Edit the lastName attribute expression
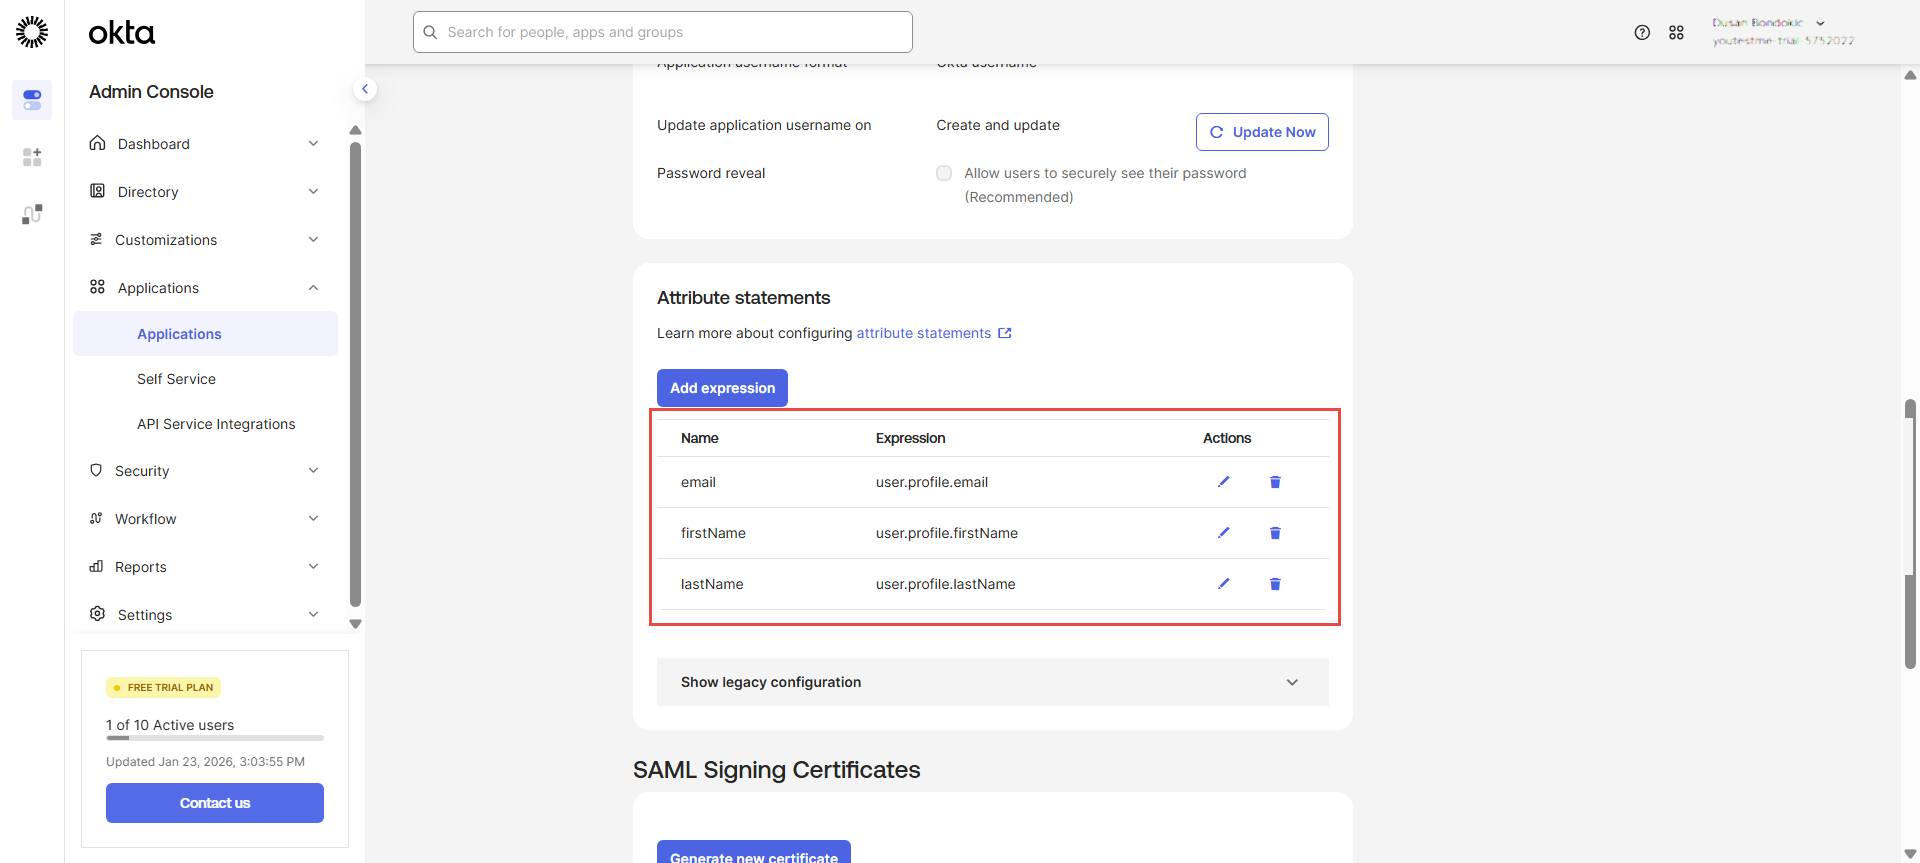This screenshot has width=1920, height=863. 1223,584
